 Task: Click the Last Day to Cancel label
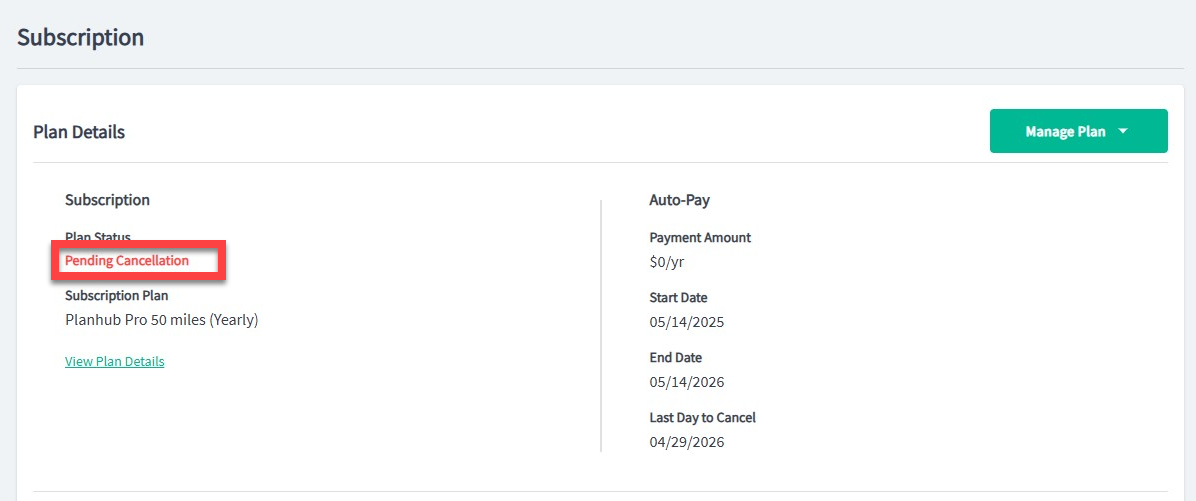click(x=702, y=417)
